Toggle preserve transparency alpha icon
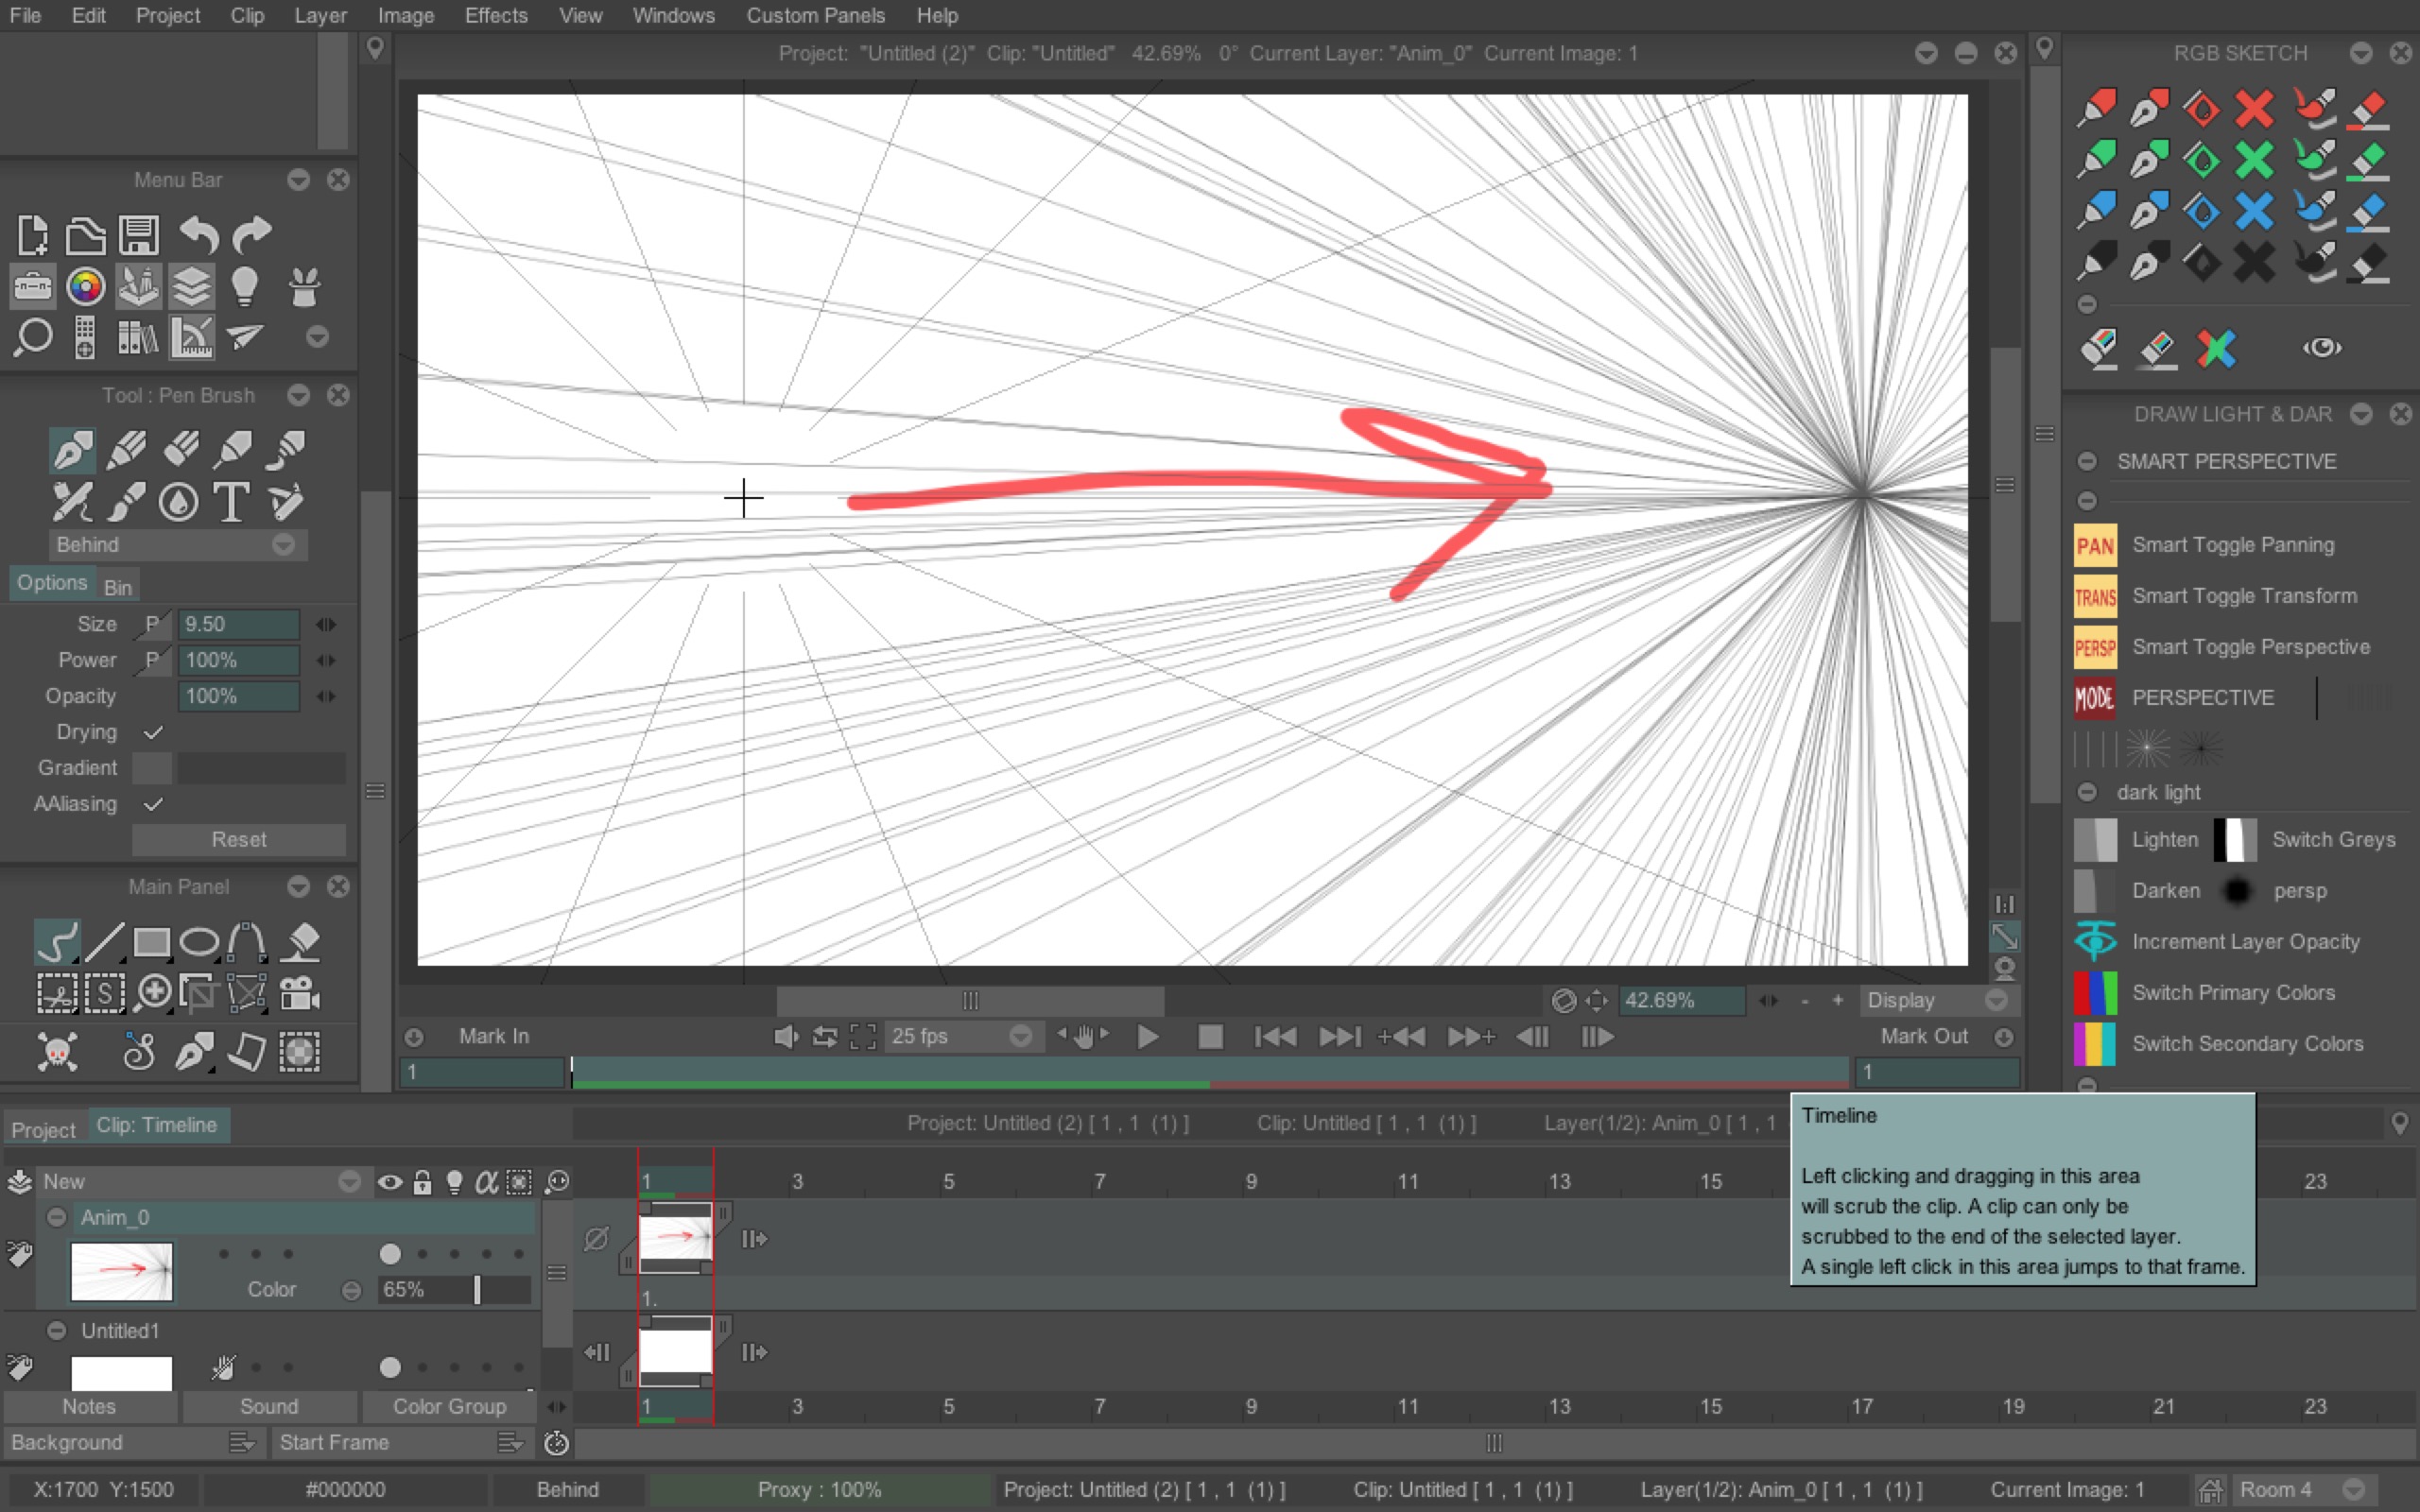Viewport: 2420px width, 1512px height. (486, 1182)
